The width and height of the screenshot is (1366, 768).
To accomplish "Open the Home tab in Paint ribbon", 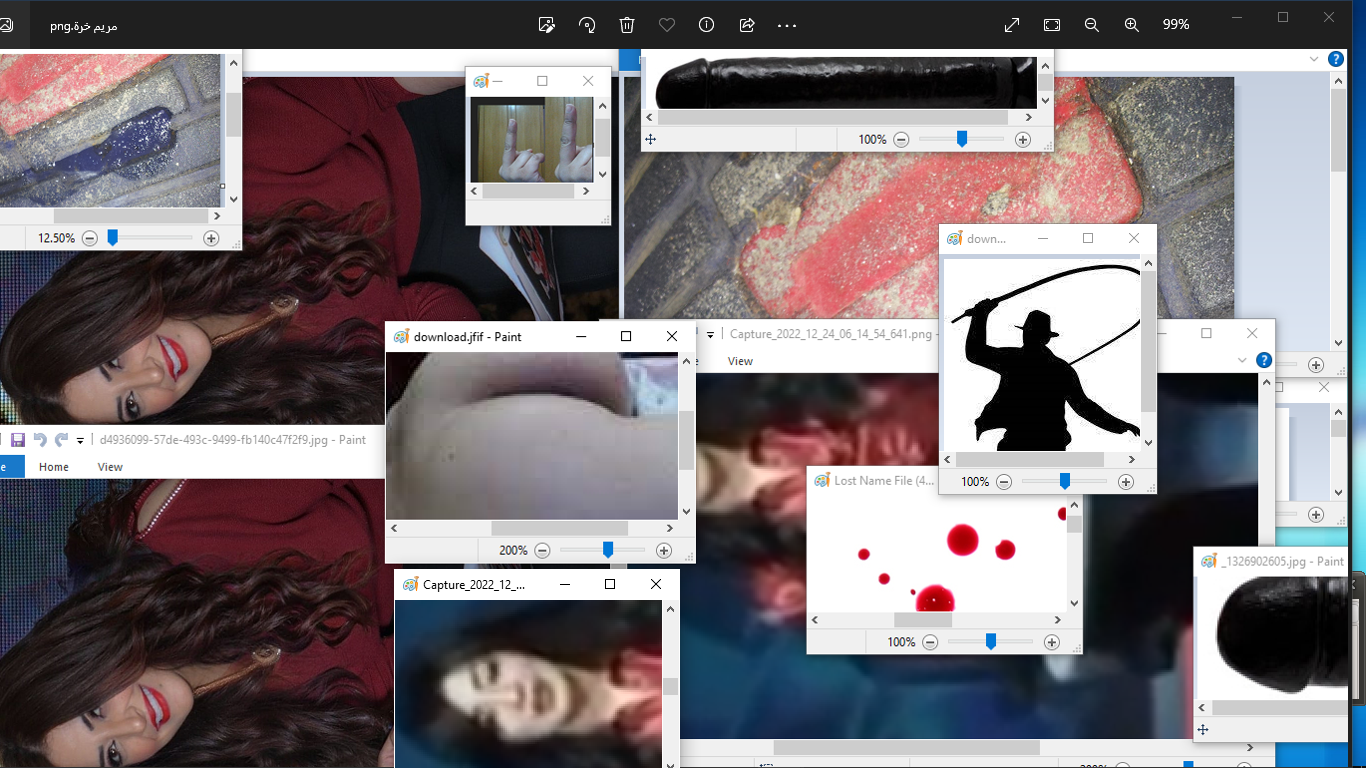I will tap(54, 467).
